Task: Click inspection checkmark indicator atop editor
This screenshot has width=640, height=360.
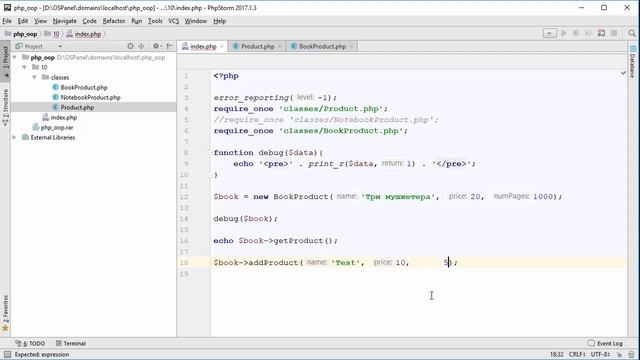Action: [x=623, y=73]
